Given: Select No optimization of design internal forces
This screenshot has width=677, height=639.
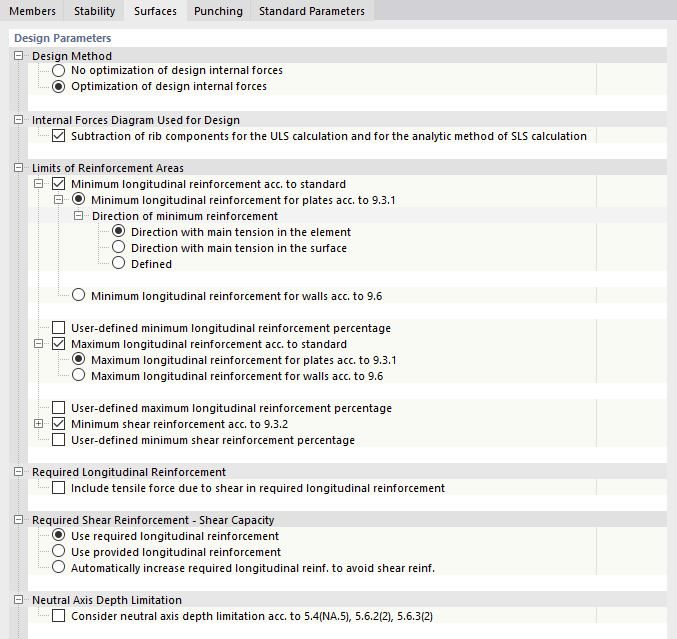Looking at the screenshot, I should [59, 71].
